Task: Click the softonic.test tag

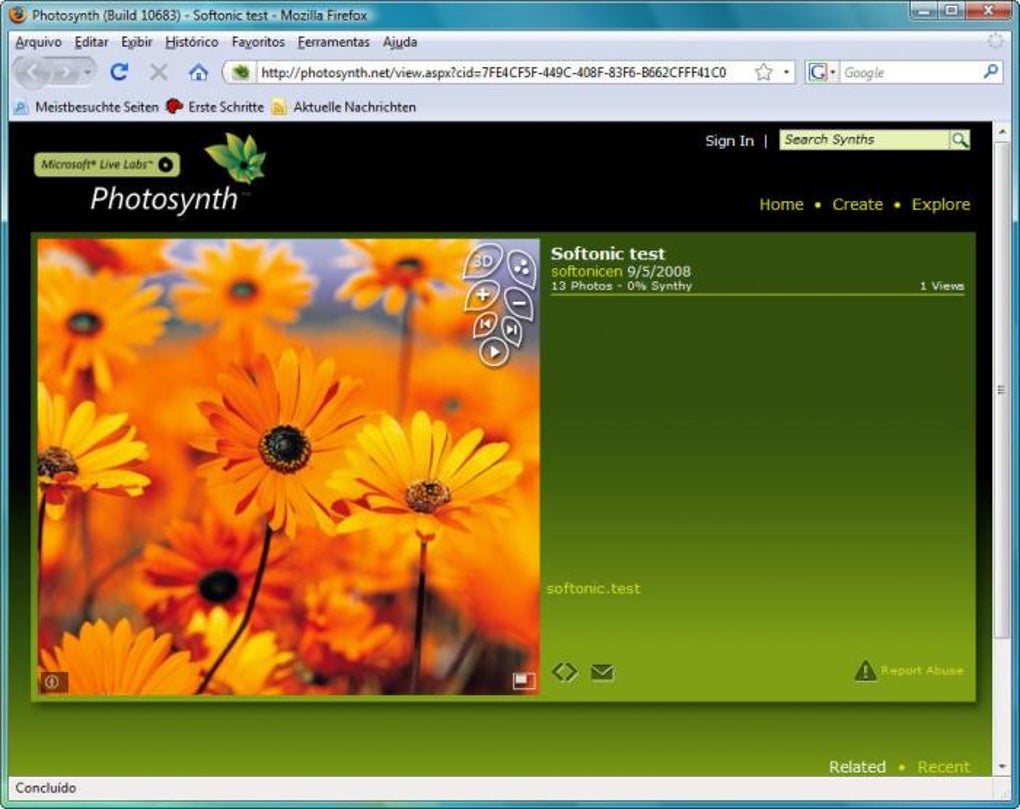Action: point(593,589)
